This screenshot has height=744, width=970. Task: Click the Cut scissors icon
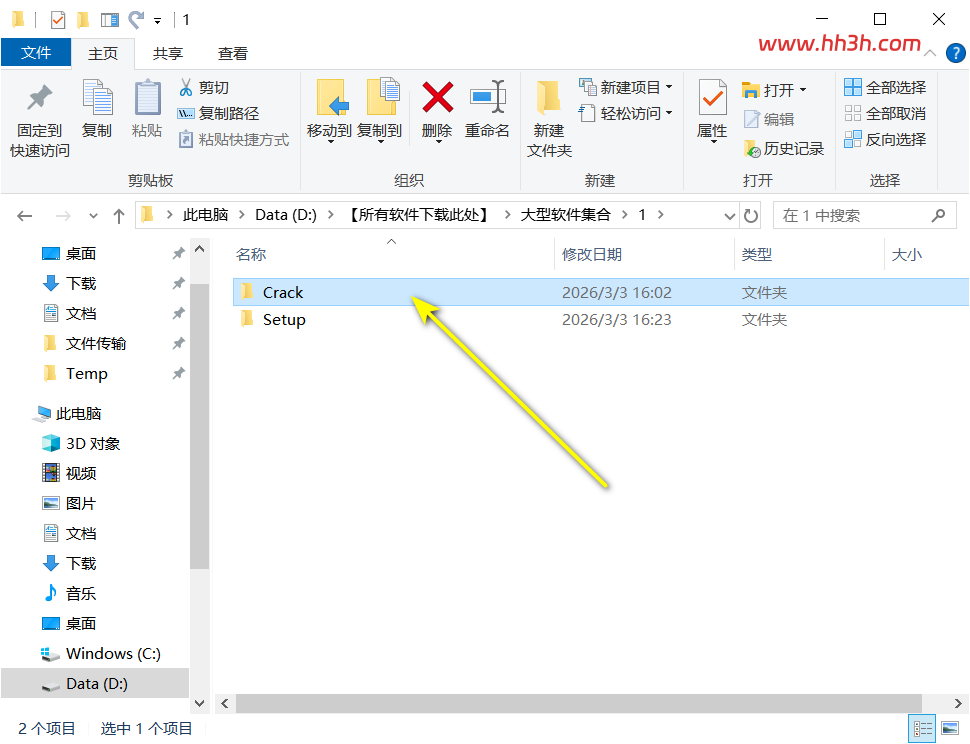coord(186,87)
